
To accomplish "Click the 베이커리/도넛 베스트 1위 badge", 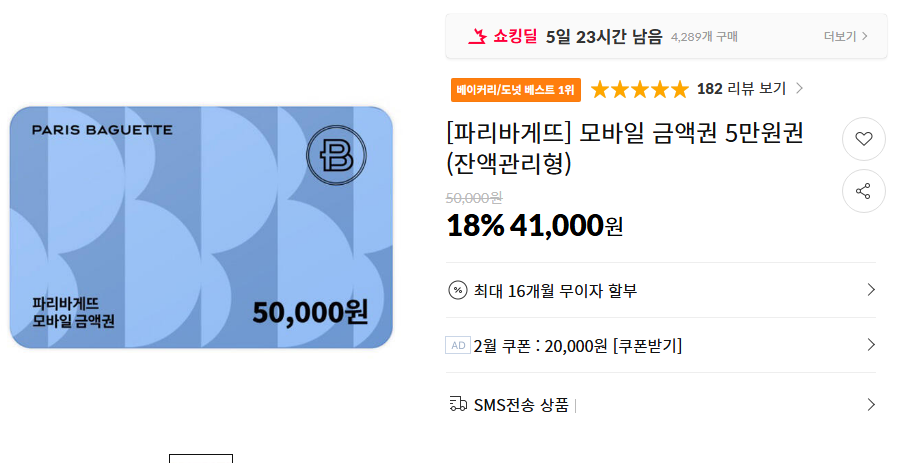I will pyautogui.click(x=515, y=90).
